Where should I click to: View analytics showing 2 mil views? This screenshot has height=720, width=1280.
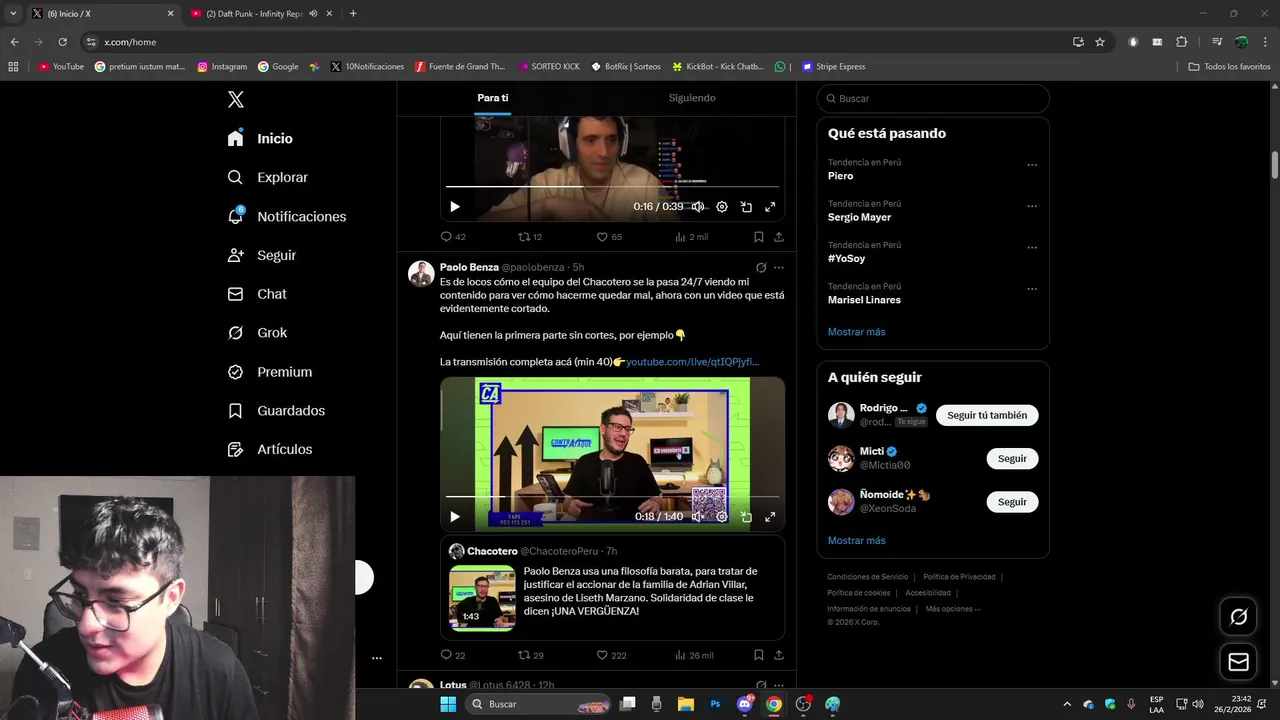click(691, 237)
